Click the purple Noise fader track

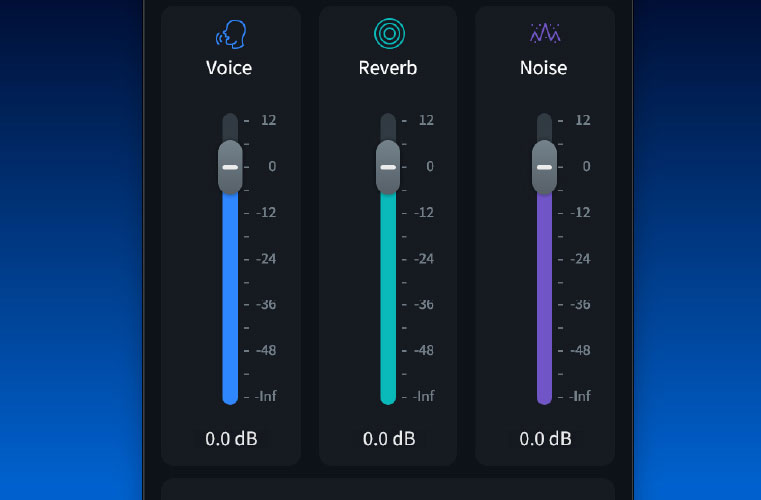[x=544, y=300]
